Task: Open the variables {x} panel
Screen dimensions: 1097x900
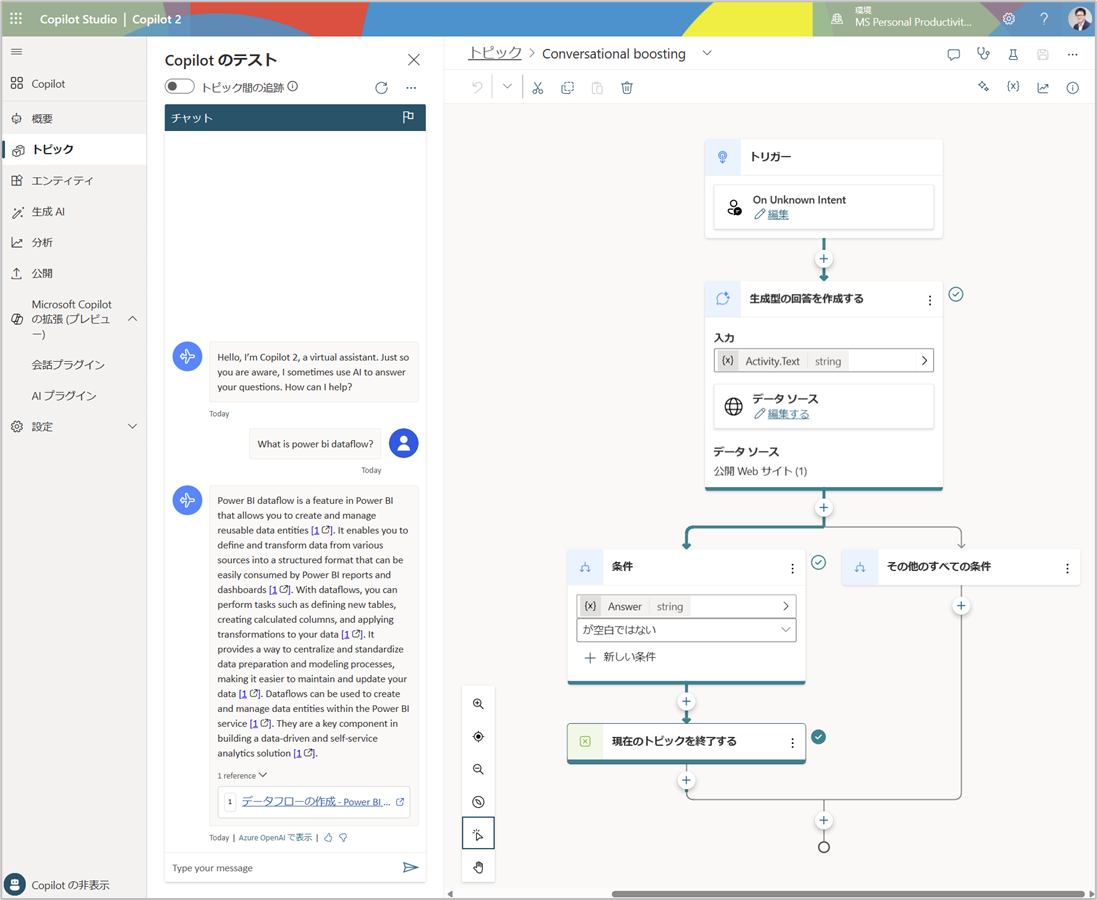Action: 1013,86
